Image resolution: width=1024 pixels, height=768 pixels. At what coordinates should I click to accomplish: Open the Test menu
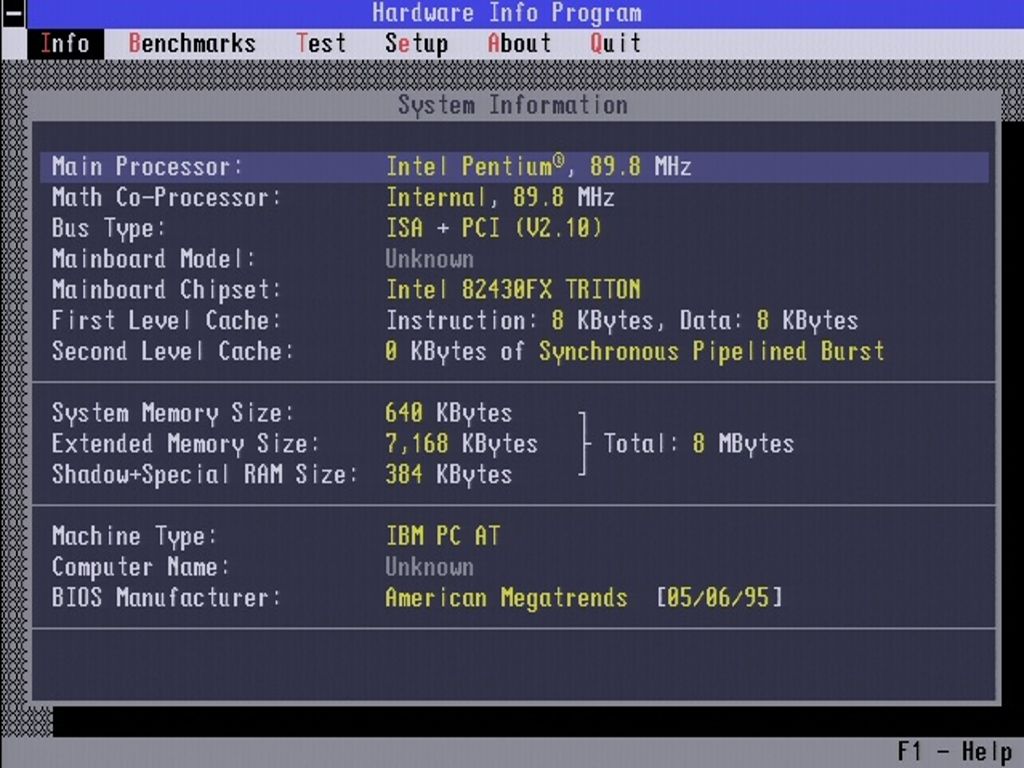point(321,44)
